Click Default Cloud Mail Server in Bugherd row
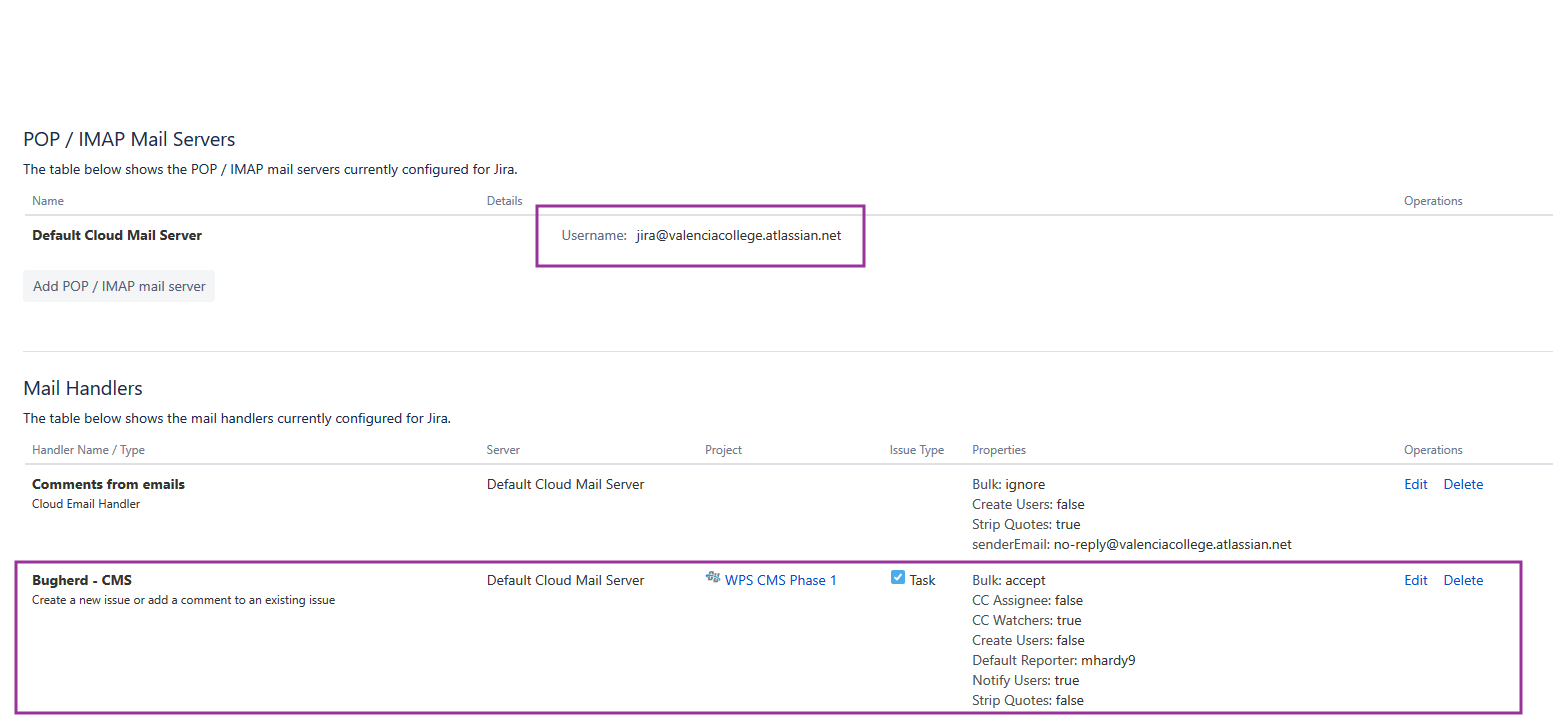Viewport: 1565px width, 722px height. point(566,580)
